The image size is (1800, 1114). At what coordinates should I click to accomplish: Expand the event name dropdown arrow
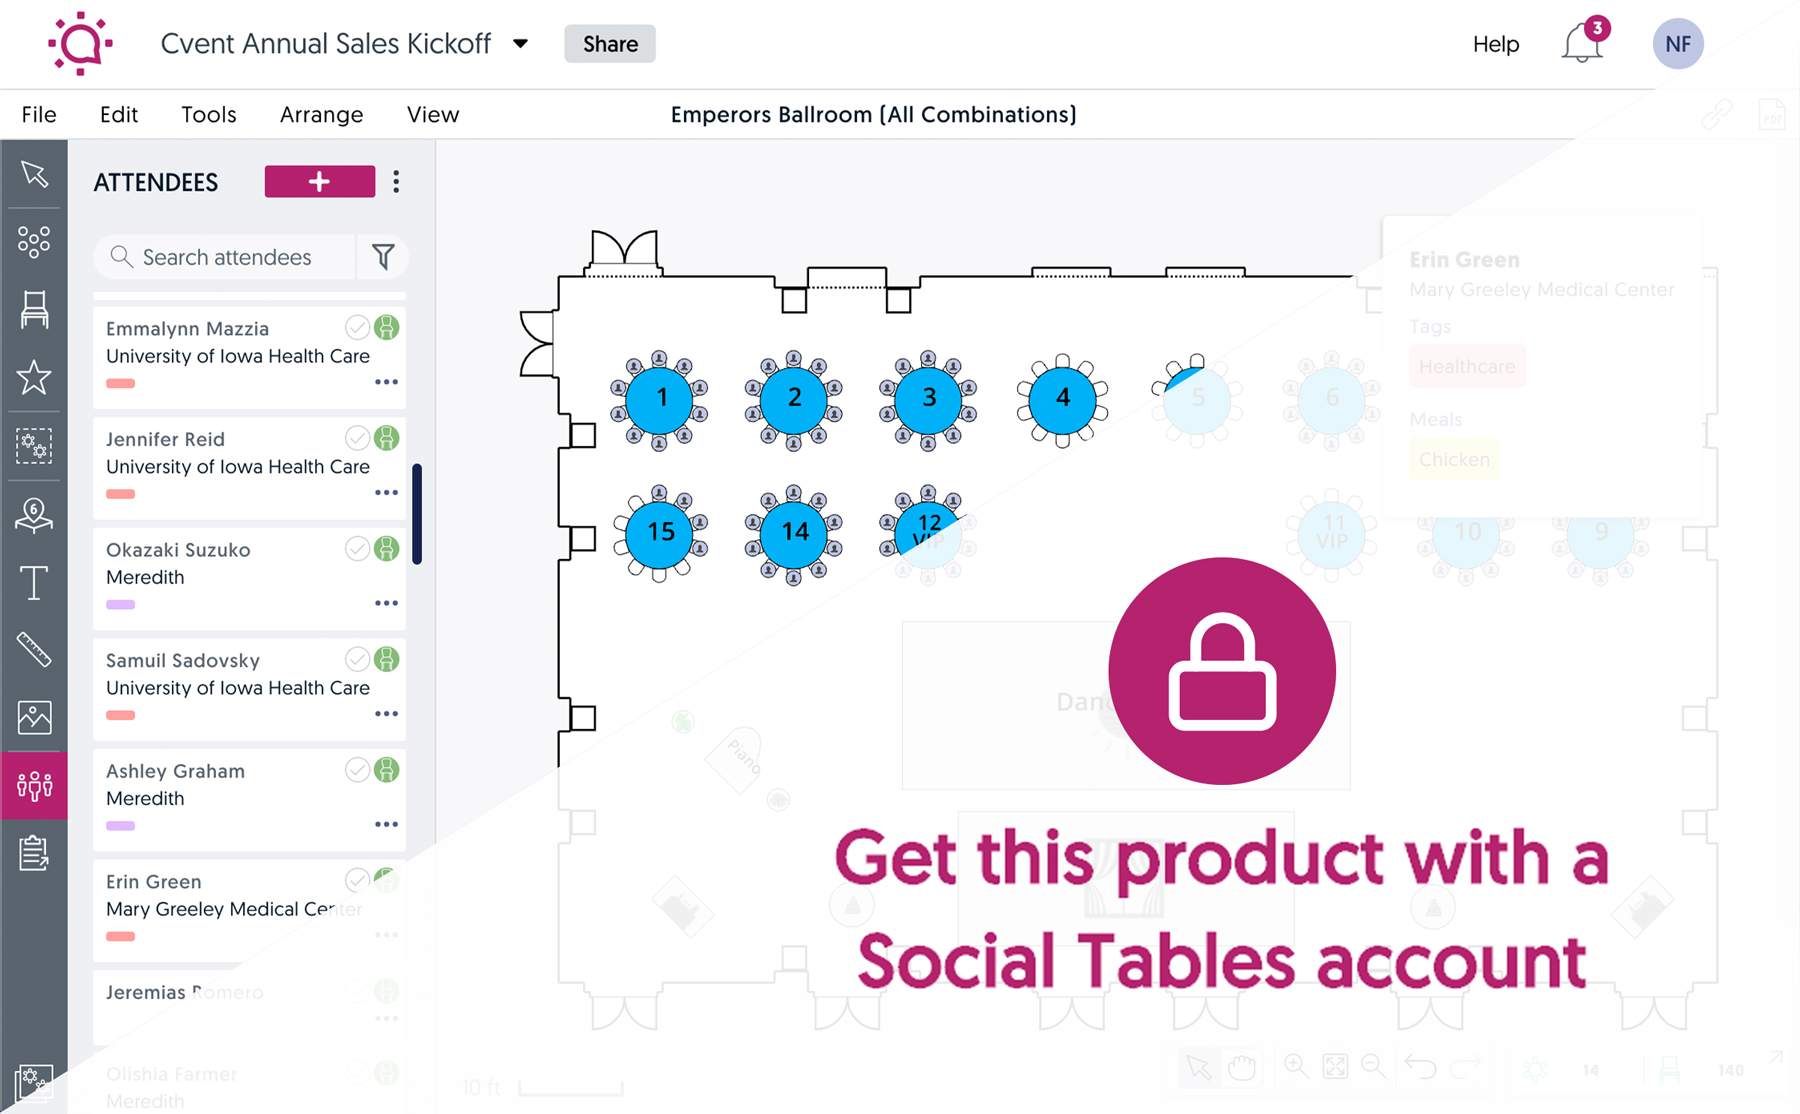coord(521,44)
